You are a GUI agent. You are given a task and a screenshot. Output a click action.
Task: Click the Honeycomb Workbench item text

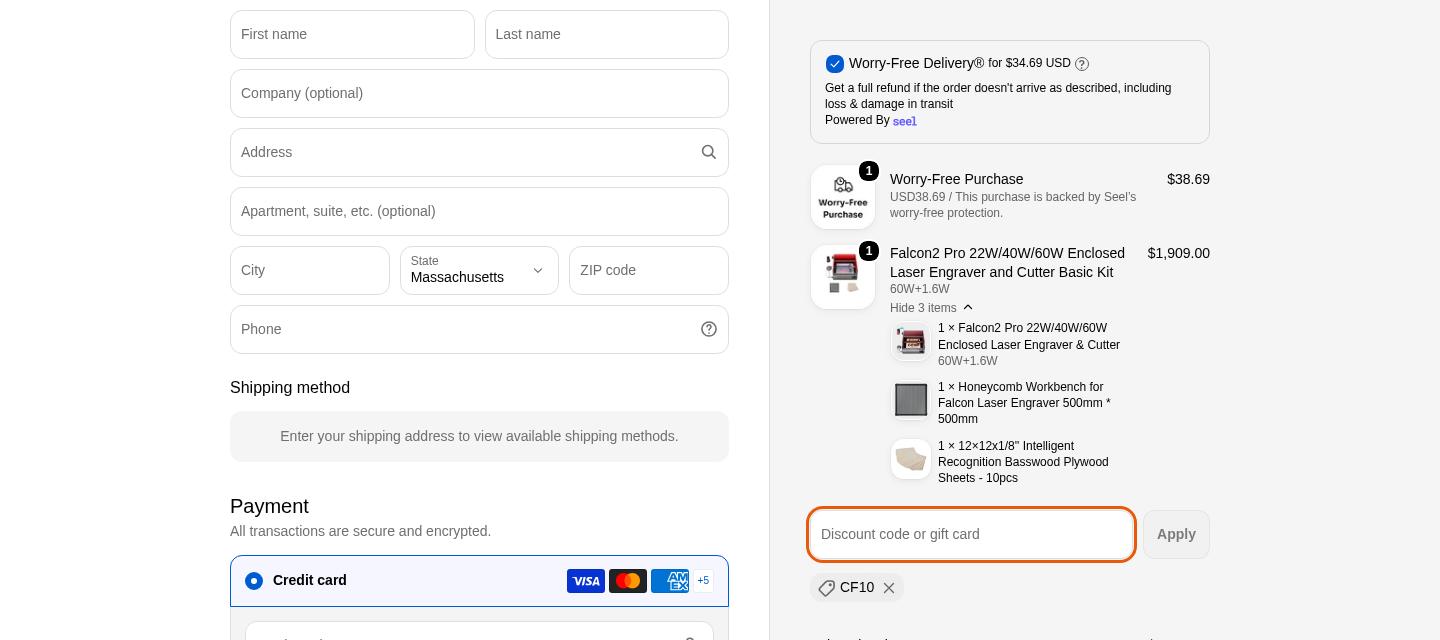click(1024, 403)
